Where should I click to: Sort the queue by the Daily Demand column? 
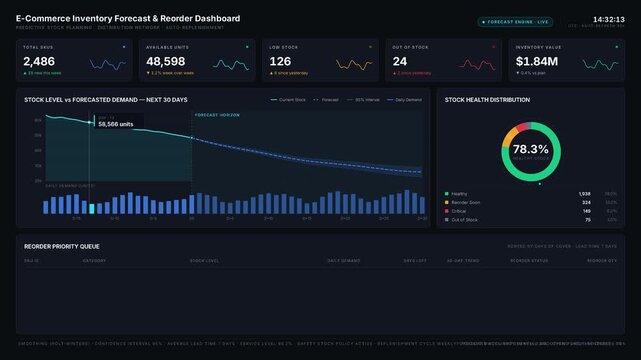(x=344, y=261)
